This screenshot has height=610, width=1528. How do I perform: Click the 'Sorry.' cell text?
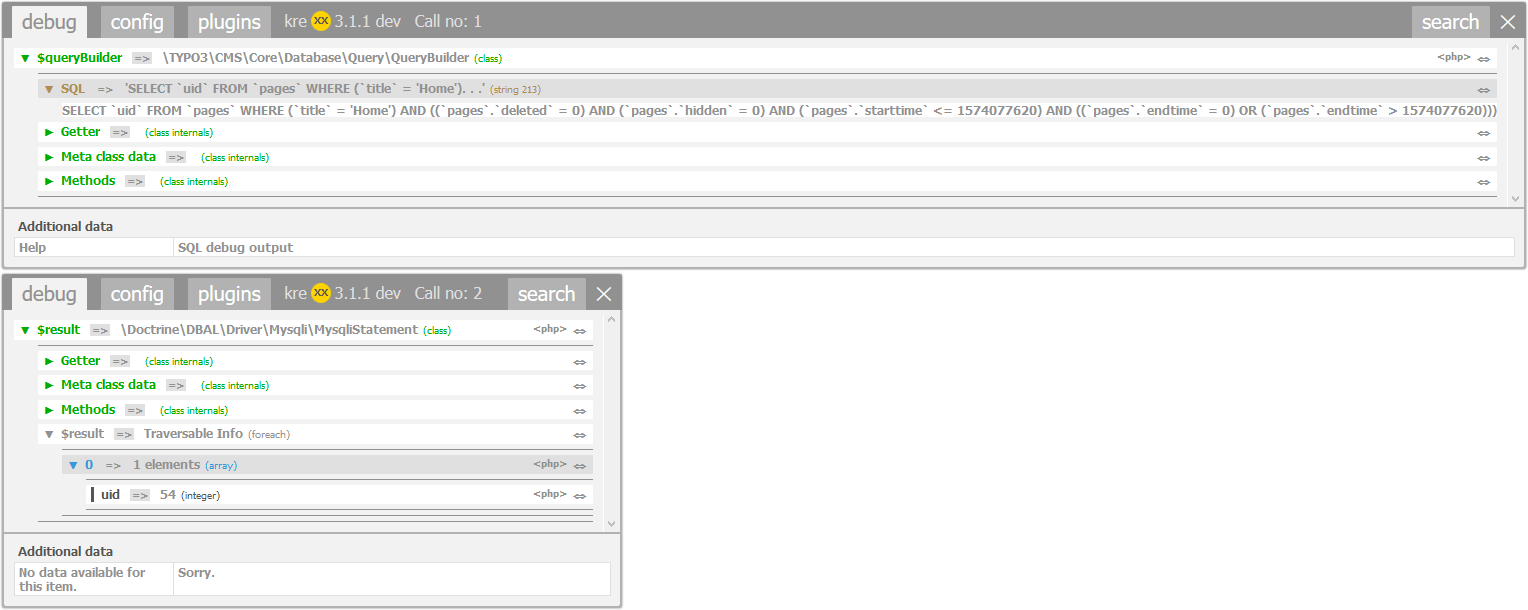coord(196,573)
